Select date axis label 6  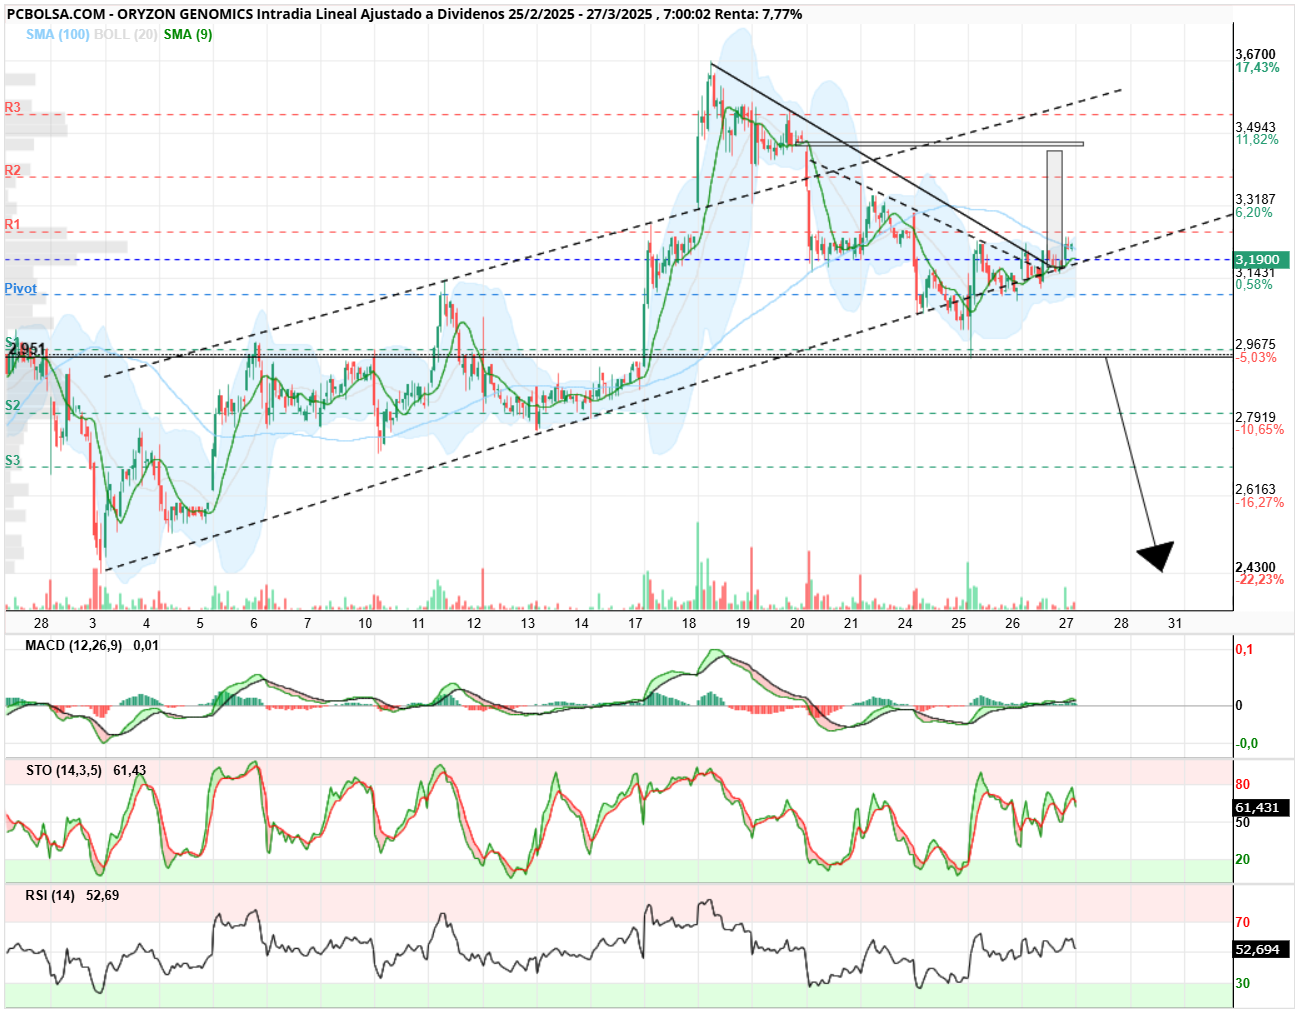point(254,623)
